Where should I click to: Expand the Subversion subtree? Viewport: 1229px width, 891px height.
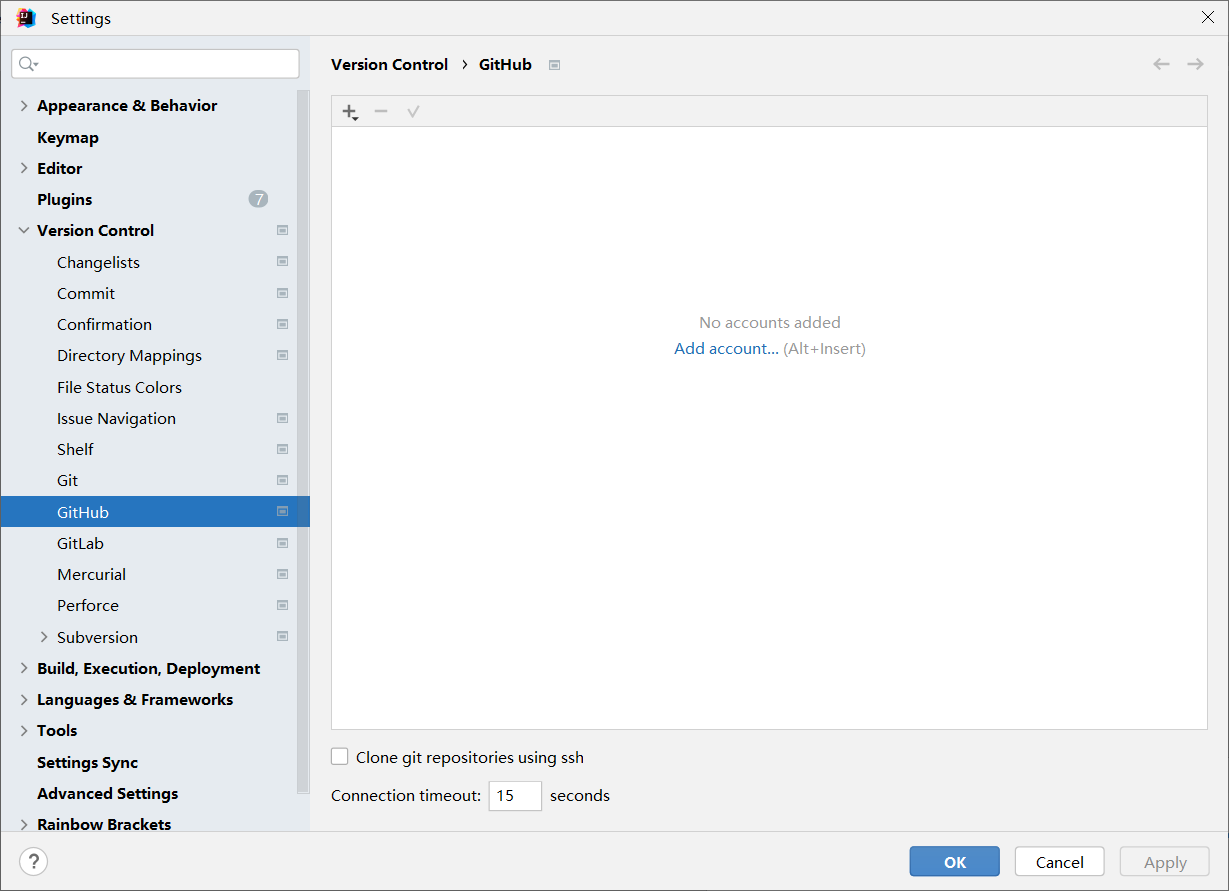coord(44,637)
